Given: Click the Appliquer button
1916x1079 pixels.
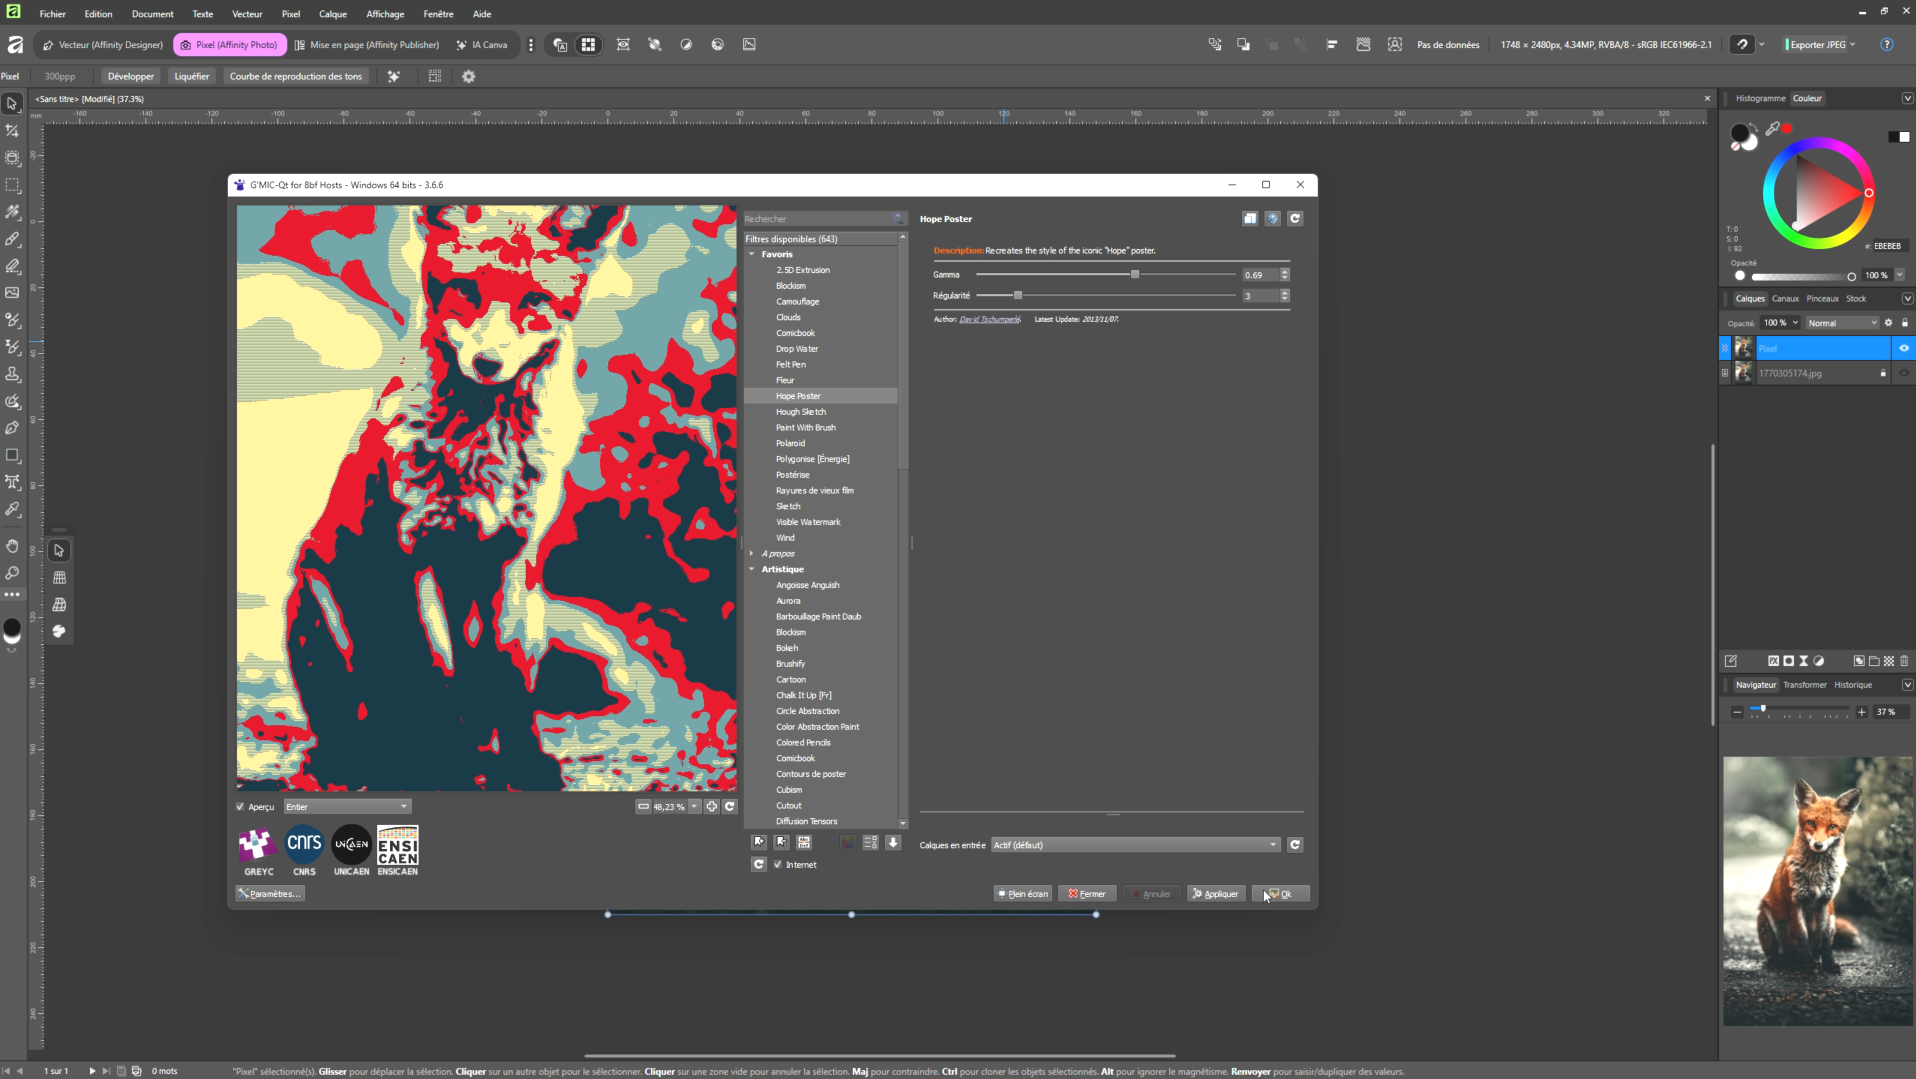Looking at the screenshot, I should click(1216, 894).
